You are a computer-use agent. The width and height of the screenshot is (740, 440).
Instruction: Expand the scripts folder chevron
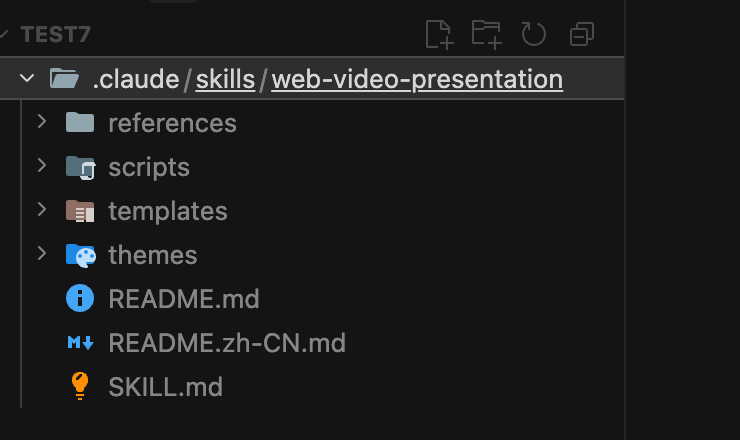point(42,166)
